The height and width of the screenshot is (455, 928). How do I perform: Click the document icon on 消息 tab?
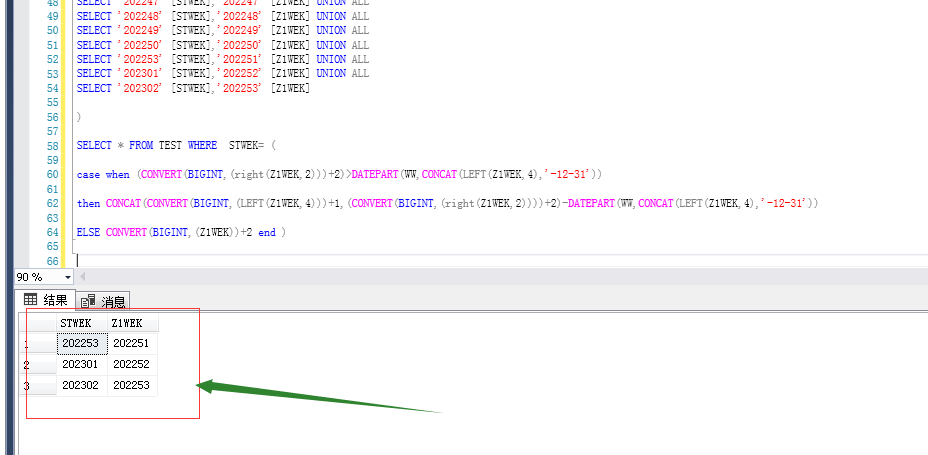click(88, 301)
